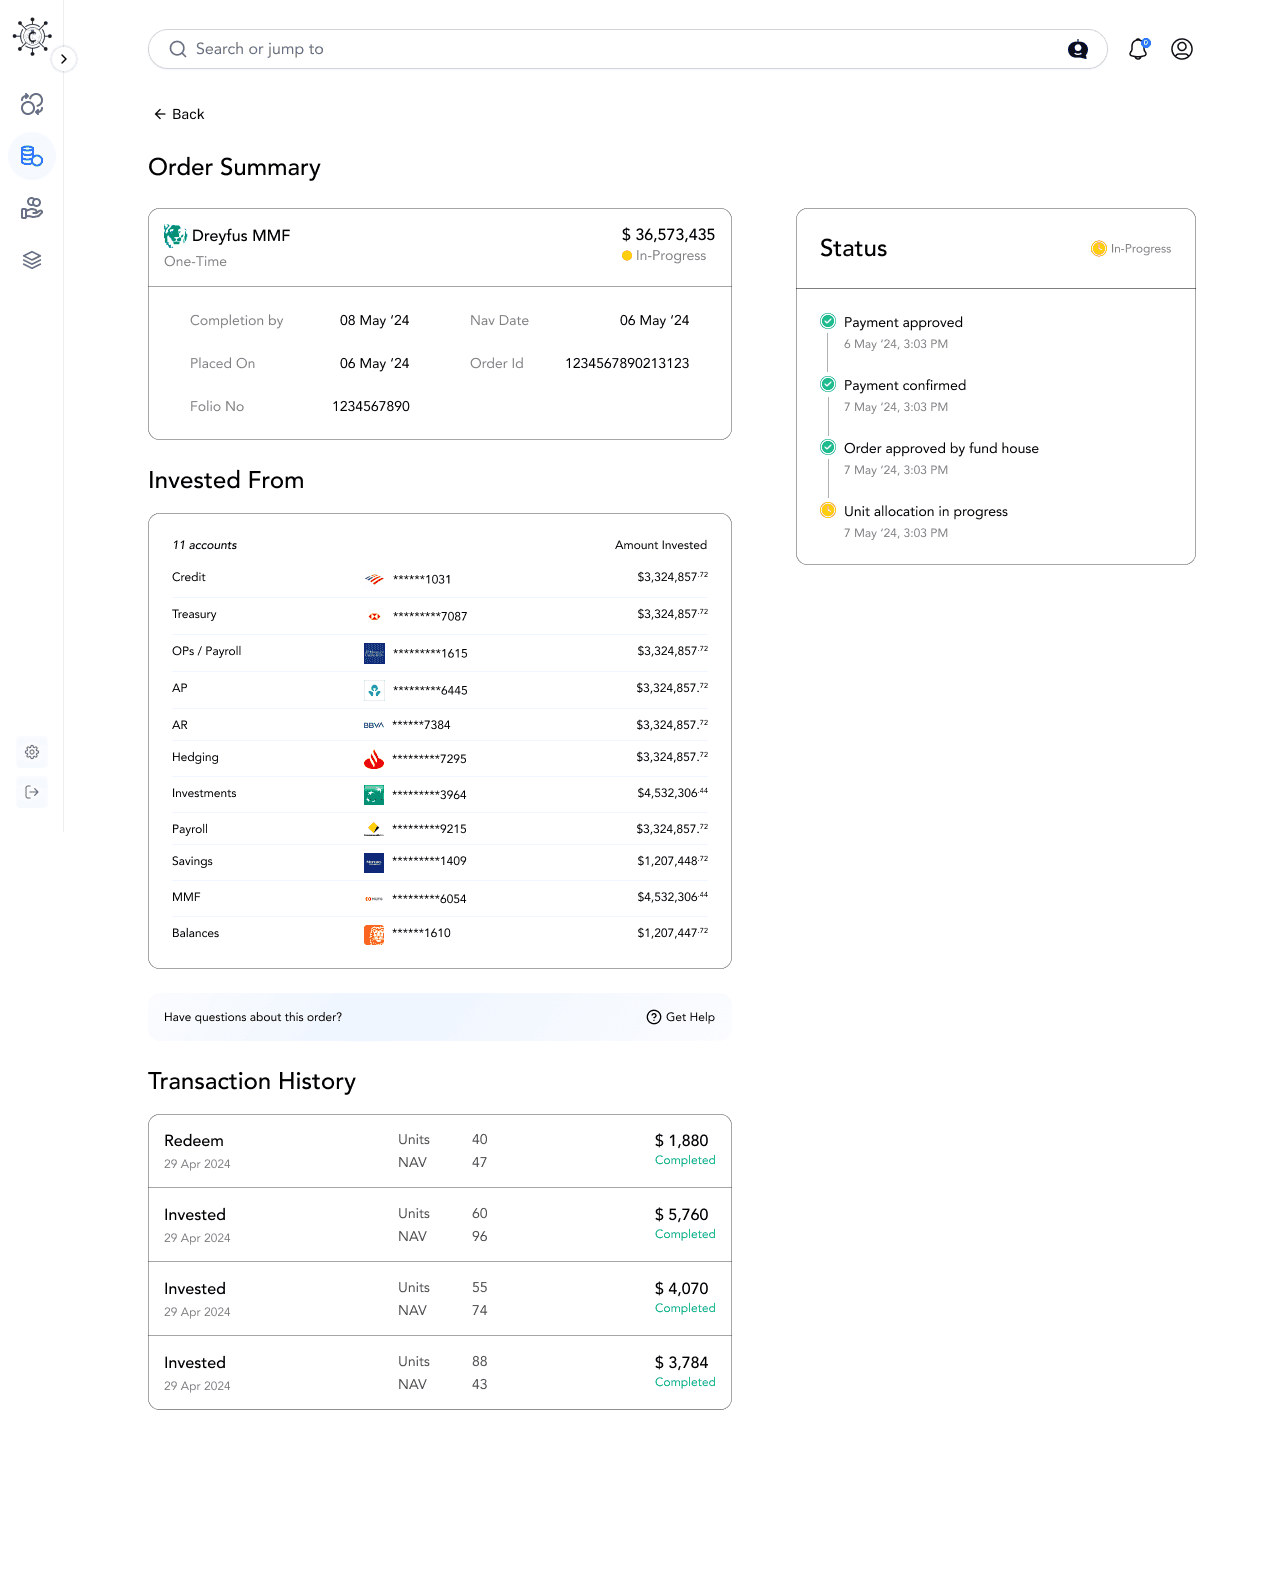1280x1578 pixels.
Task: Open the user profile icon
Action: pos(1182,49)
